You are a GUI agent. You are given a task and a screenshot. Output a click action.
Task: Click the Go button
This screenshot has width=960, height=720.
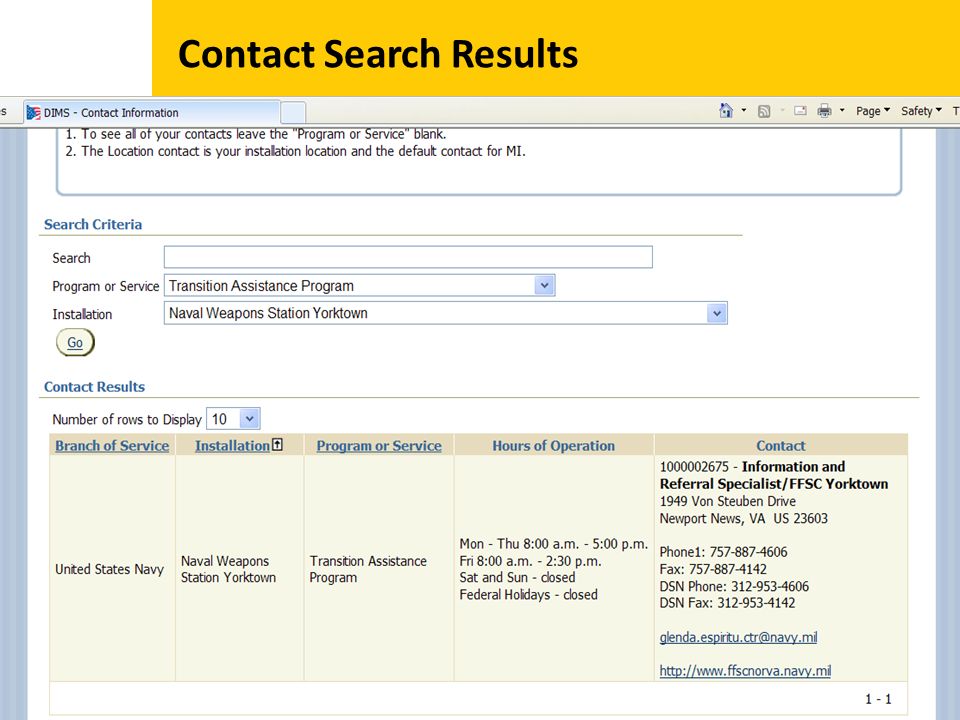75,342
